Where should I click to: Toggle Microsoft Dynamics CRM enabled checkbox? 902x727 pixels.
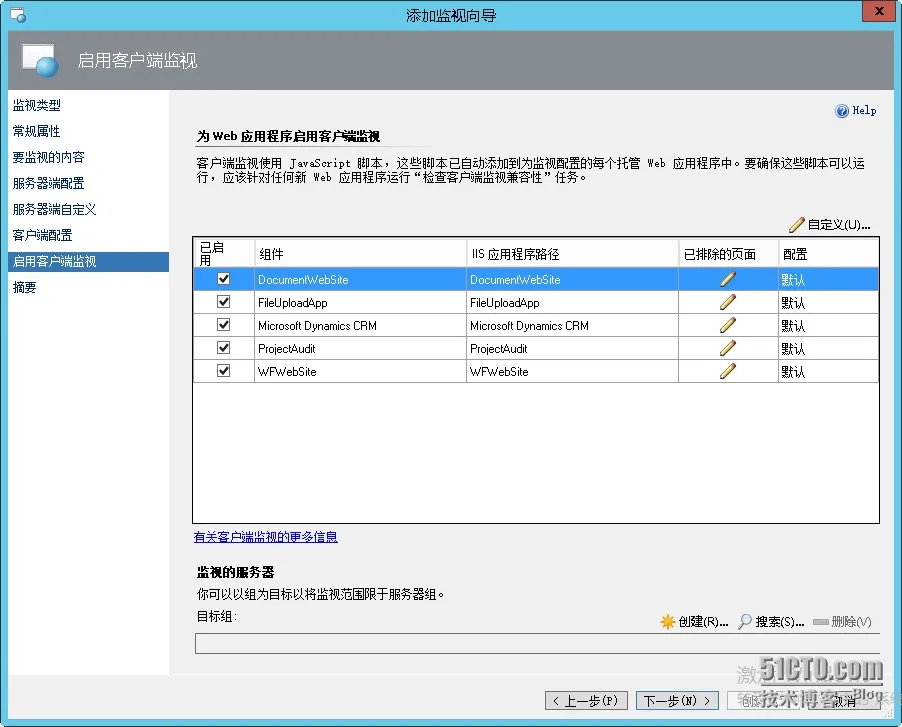[x=223, y=325]
